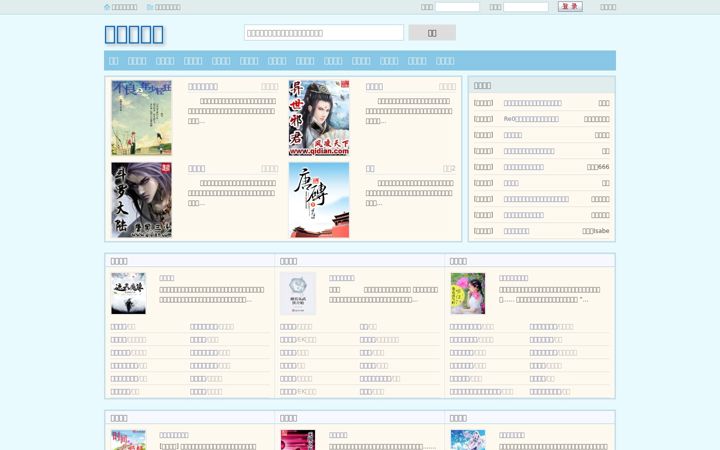Focus the password field beside the login button
This screenshot has height=450, width=720.
pyautogui.click(x=526, y=7)
